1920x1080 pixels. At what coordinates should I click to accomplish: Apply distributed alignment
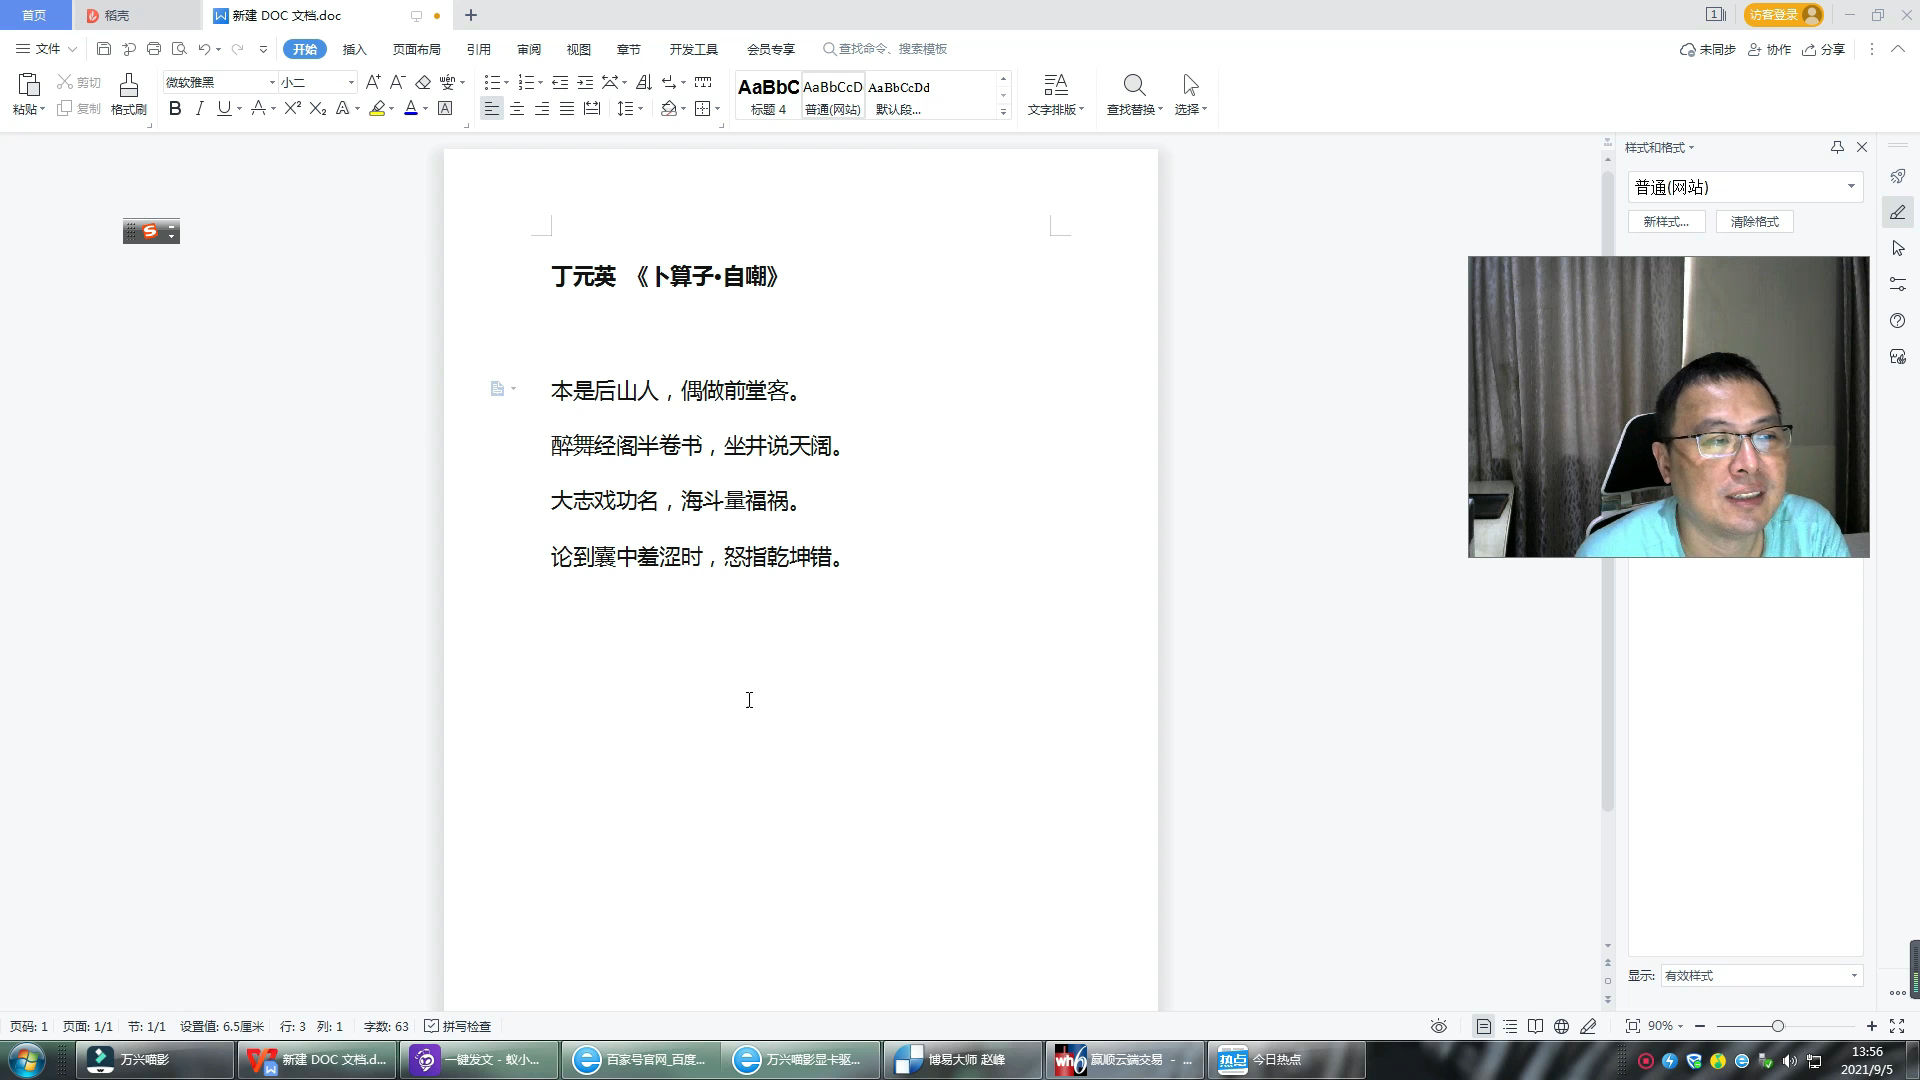tap(592, 109)
